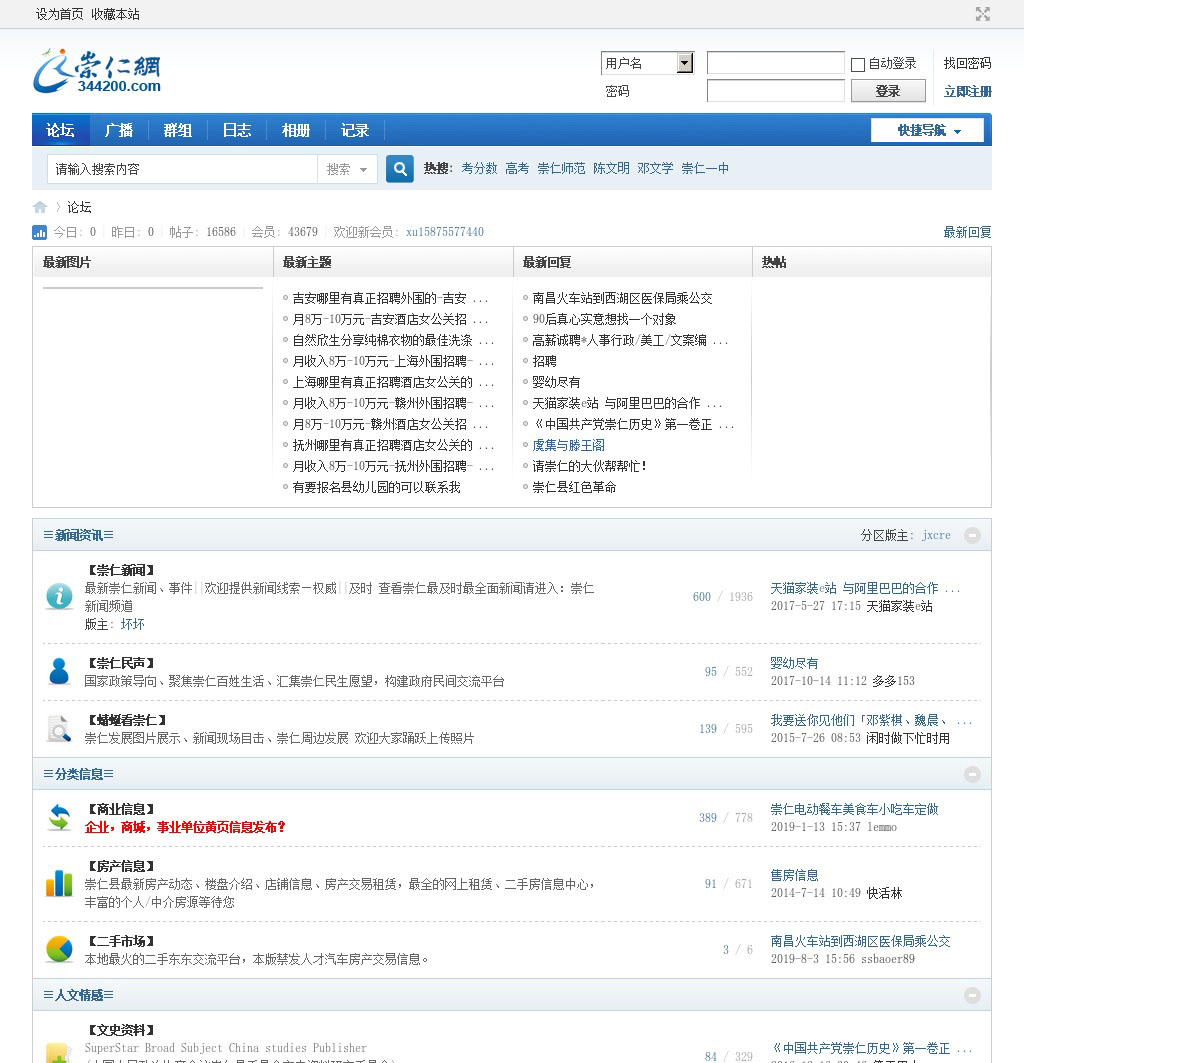The height and width of the screenshot is (1063, 1200).
Task: Click the 请输入搜索内容 search field
Action: (x=182, y=169)
